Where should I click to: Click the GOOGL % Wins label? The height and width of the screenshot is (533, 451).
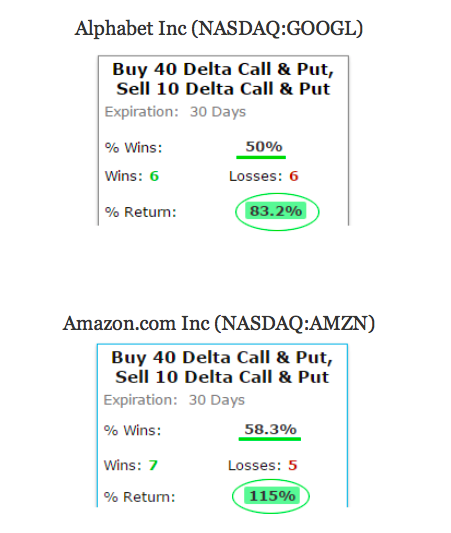pyautogui.click(x=134, y=148)
